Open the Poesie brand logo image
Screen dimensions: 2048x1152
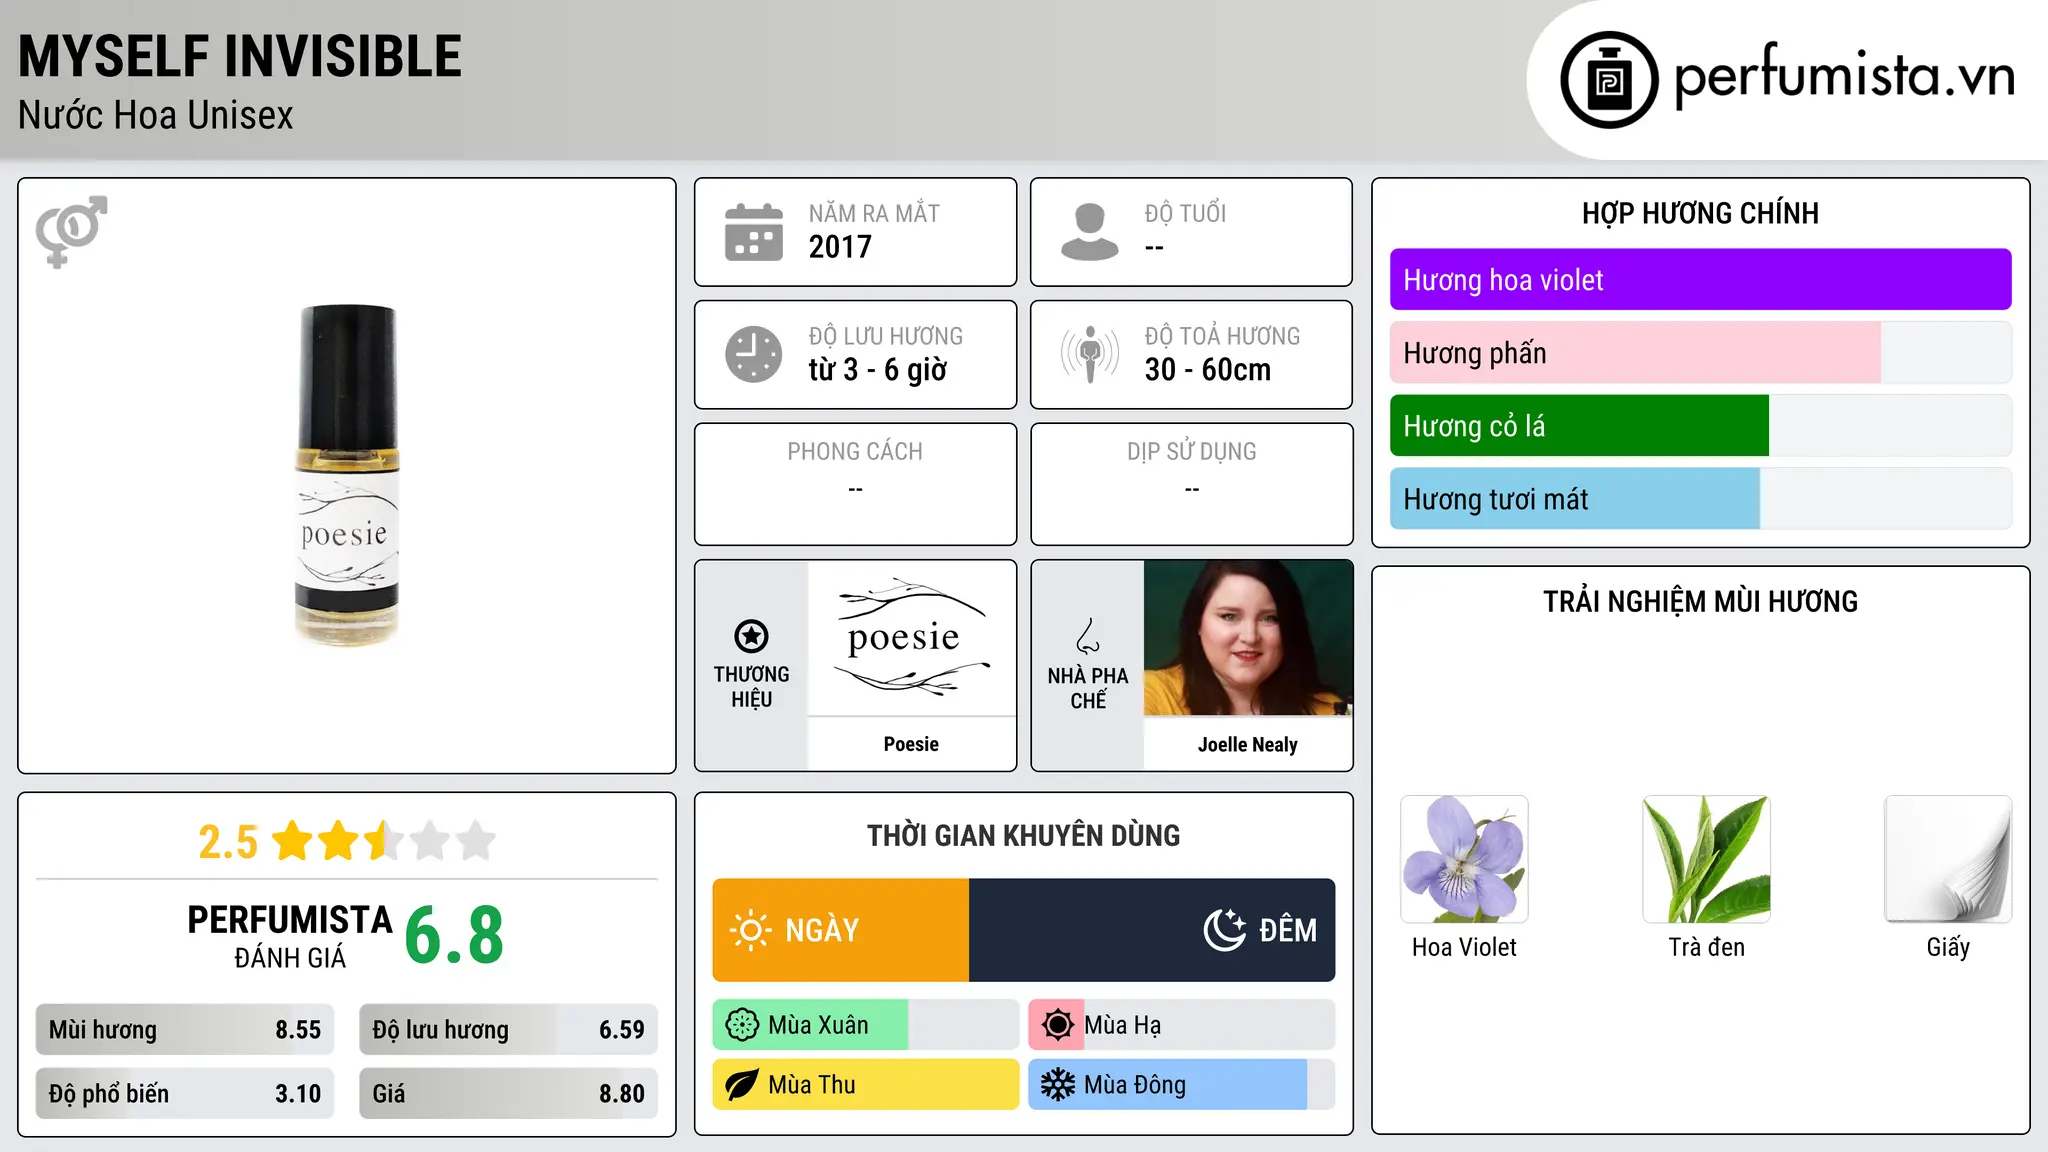pos(911,638)
